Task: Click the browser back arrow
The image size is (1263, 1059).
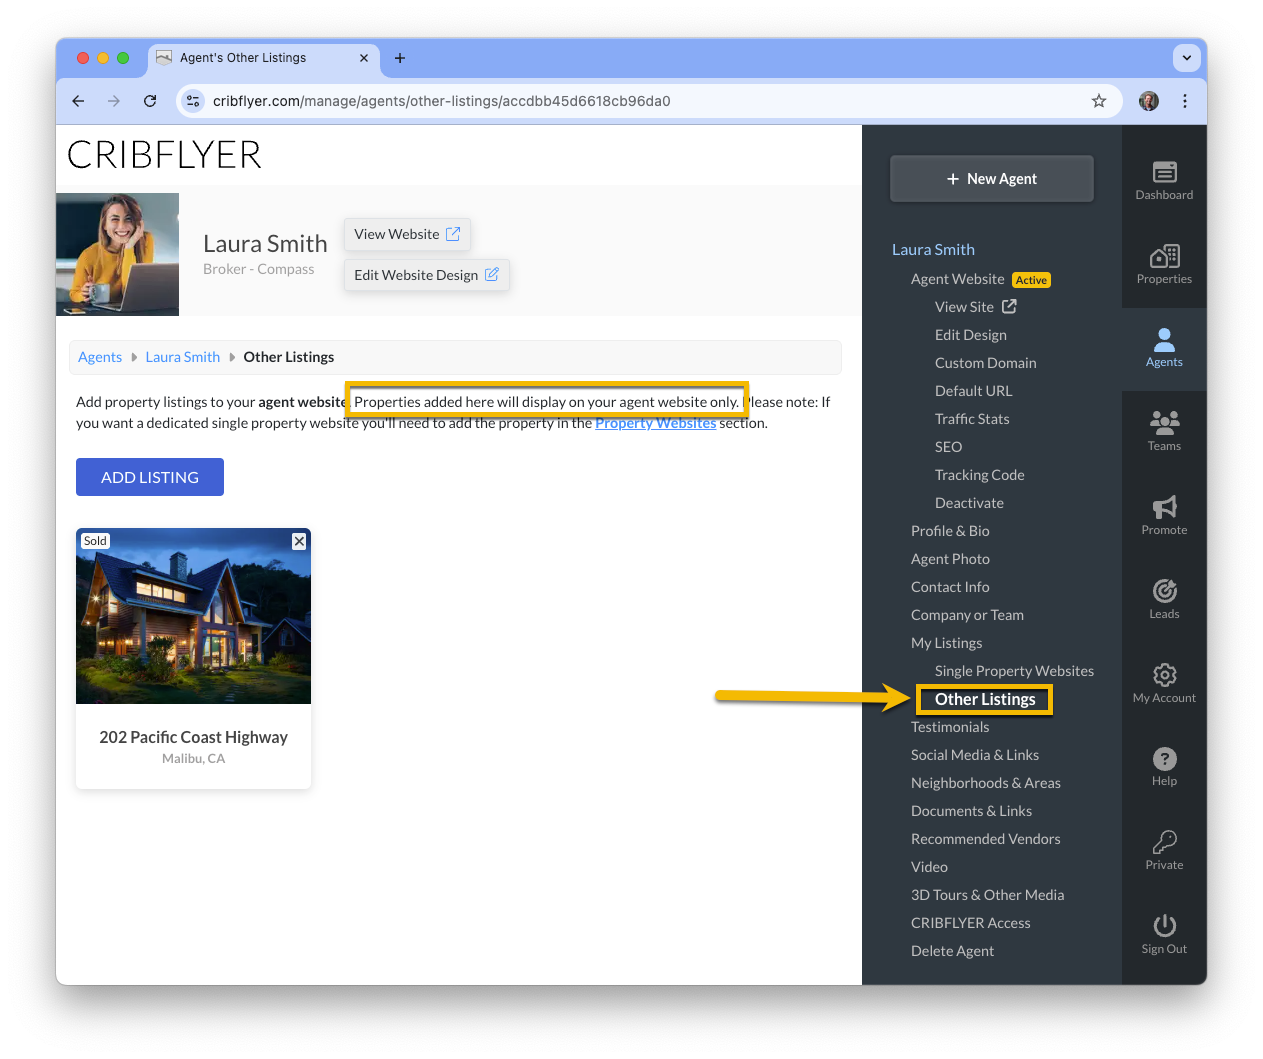Action: 78,101
